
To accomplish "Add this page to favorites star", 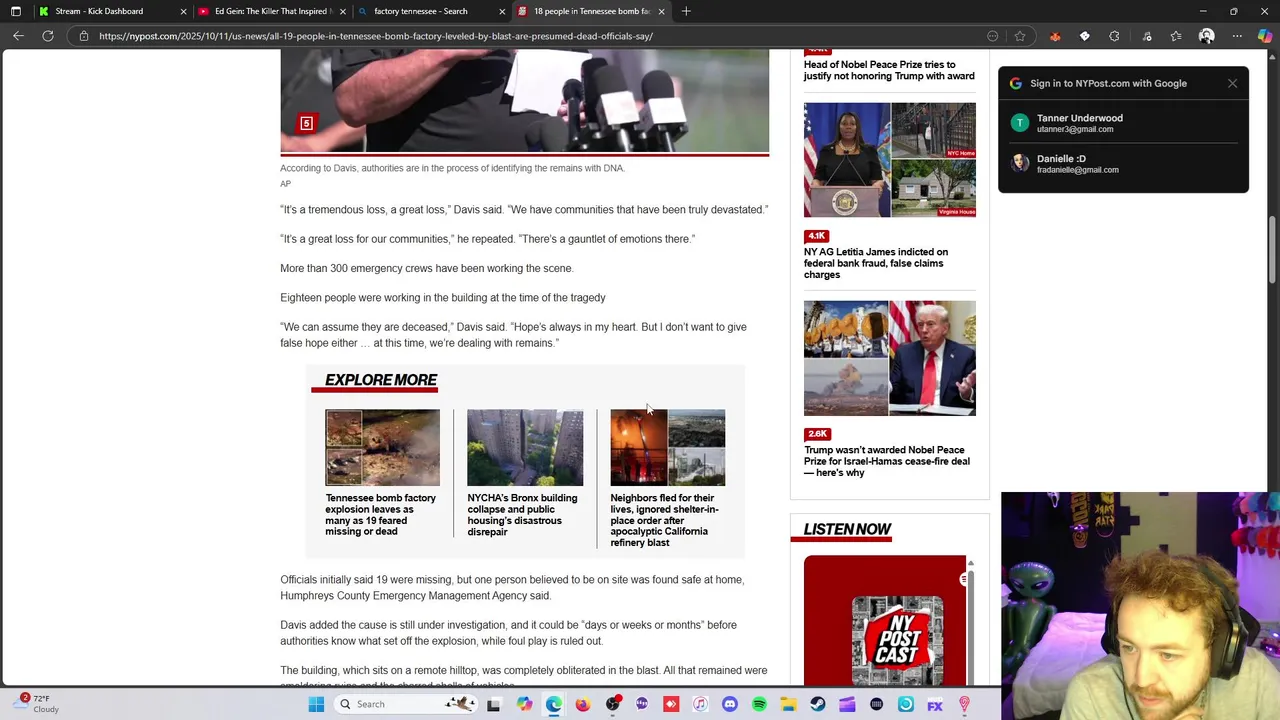I will point(1019,36).
